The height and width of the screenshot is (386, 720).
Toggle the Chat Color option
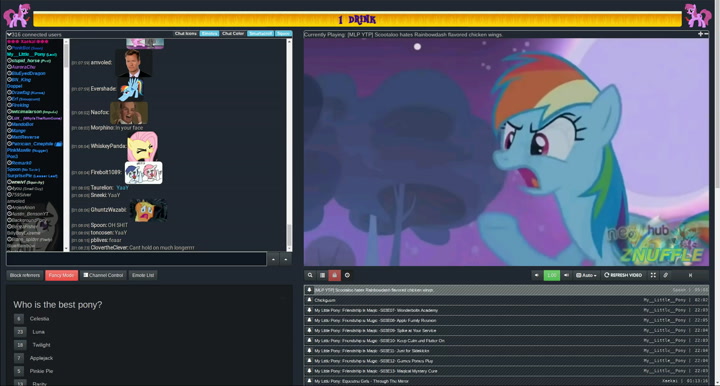[x=233, y=34]
